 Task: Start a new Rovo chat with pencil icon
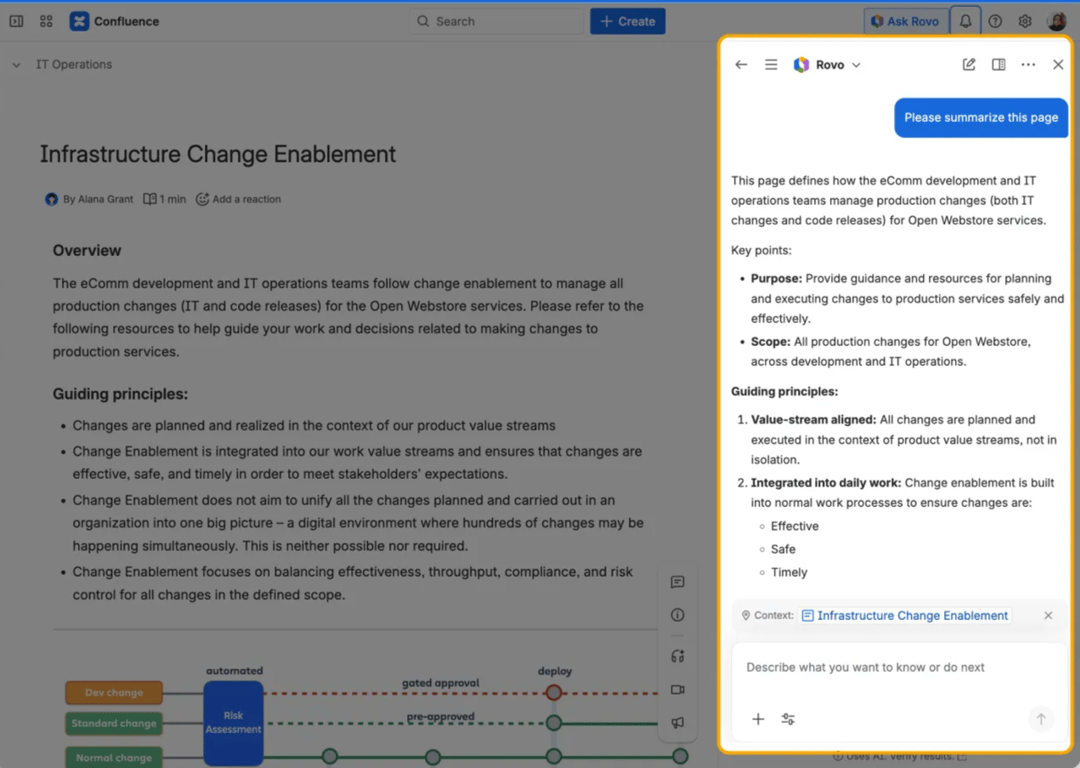pyautogui.click(x=968, y=65)
